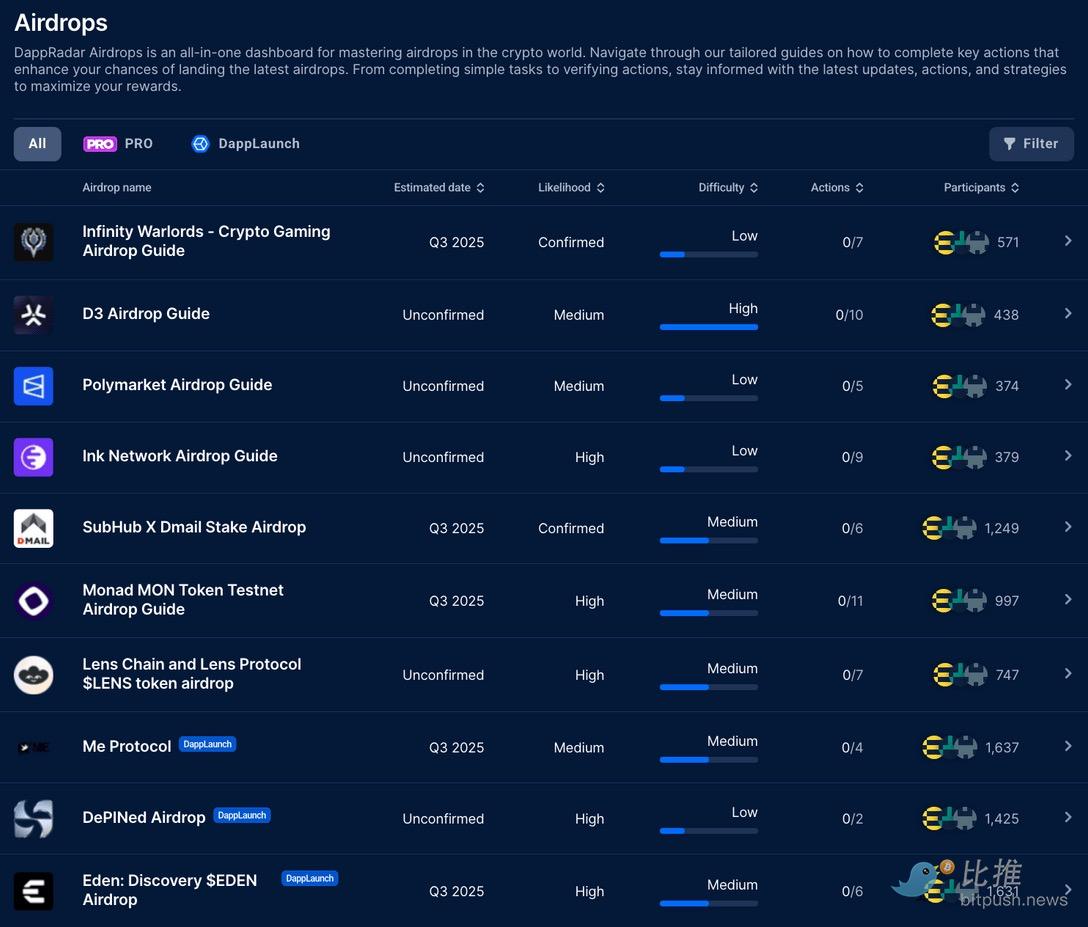Click the Lens Chain logo icon
Screen dimensions: 1088x927
[33, 674]
